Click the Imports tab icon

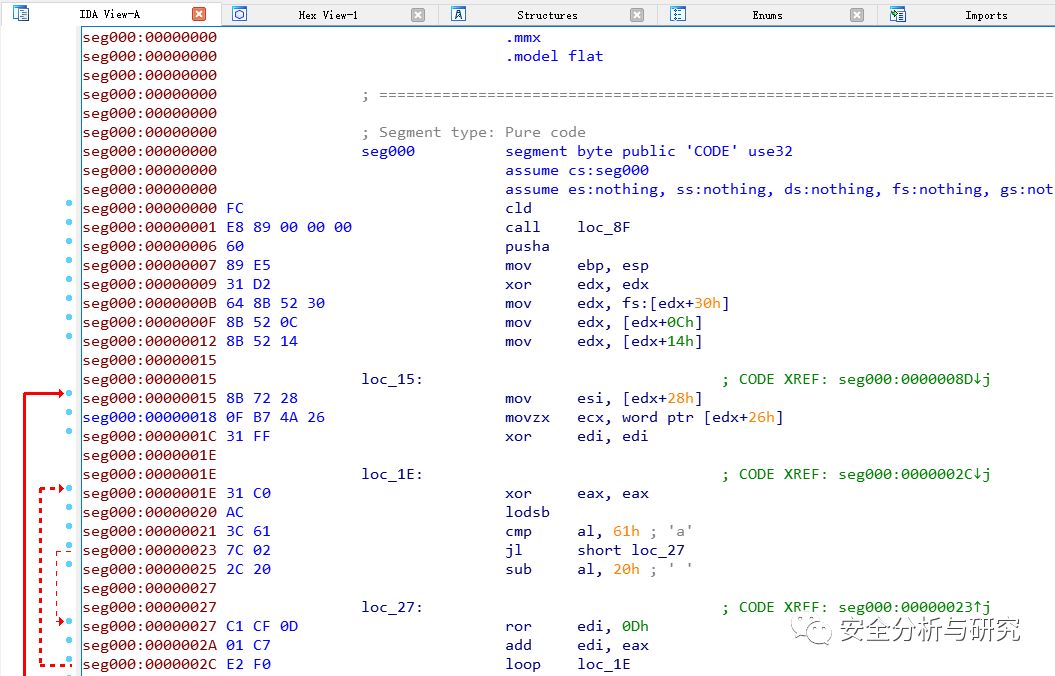898,14
